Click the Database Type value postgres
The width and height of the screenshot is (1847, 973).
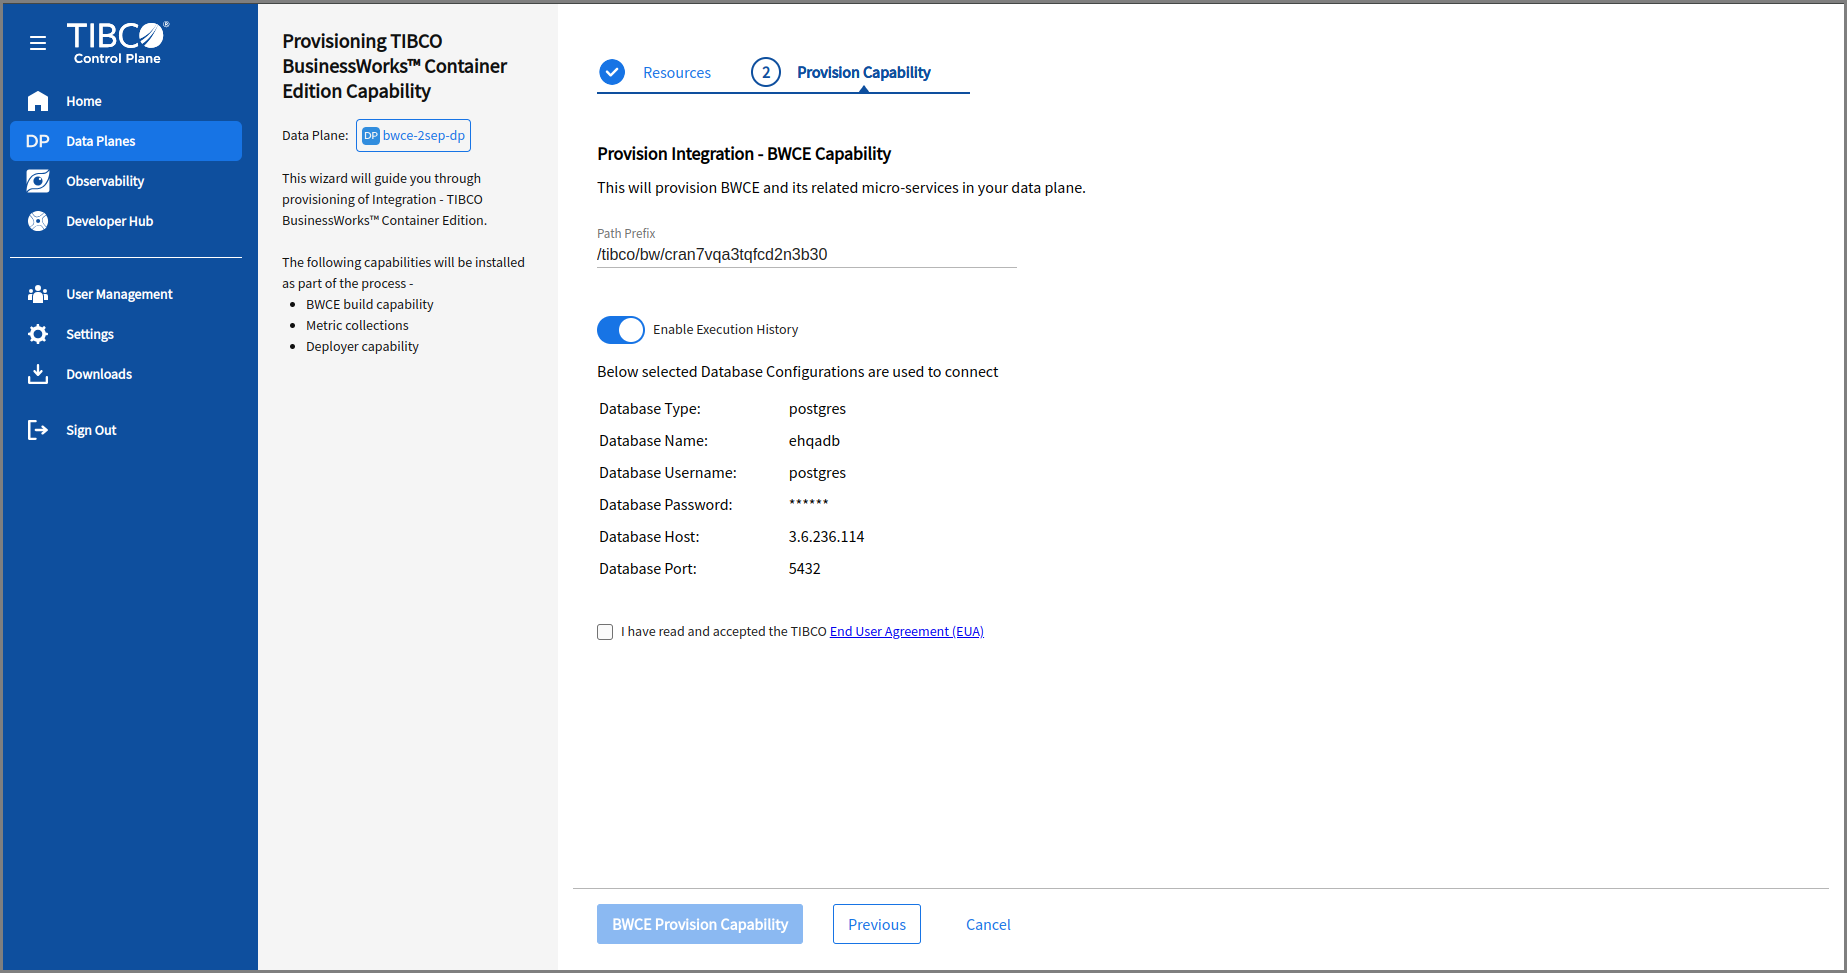click(818, 409)
